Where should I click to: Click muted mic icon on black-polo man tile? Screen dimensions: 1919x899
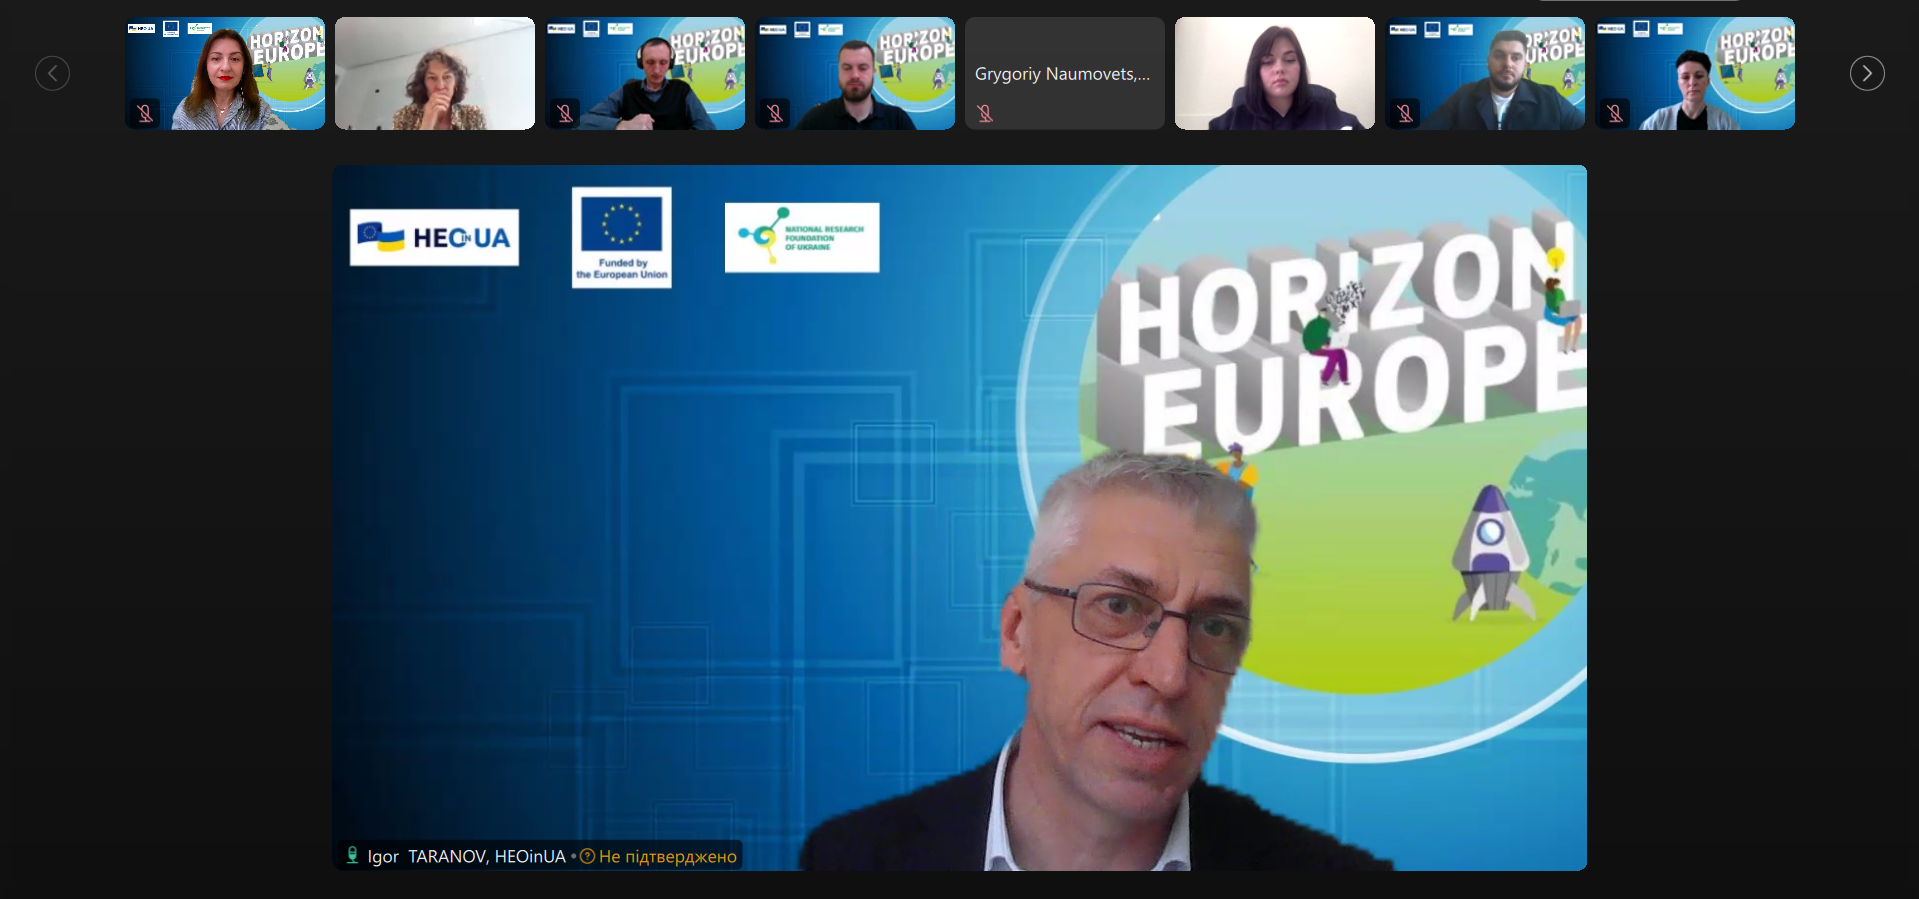pyautogui.click(x=775, y=113)
